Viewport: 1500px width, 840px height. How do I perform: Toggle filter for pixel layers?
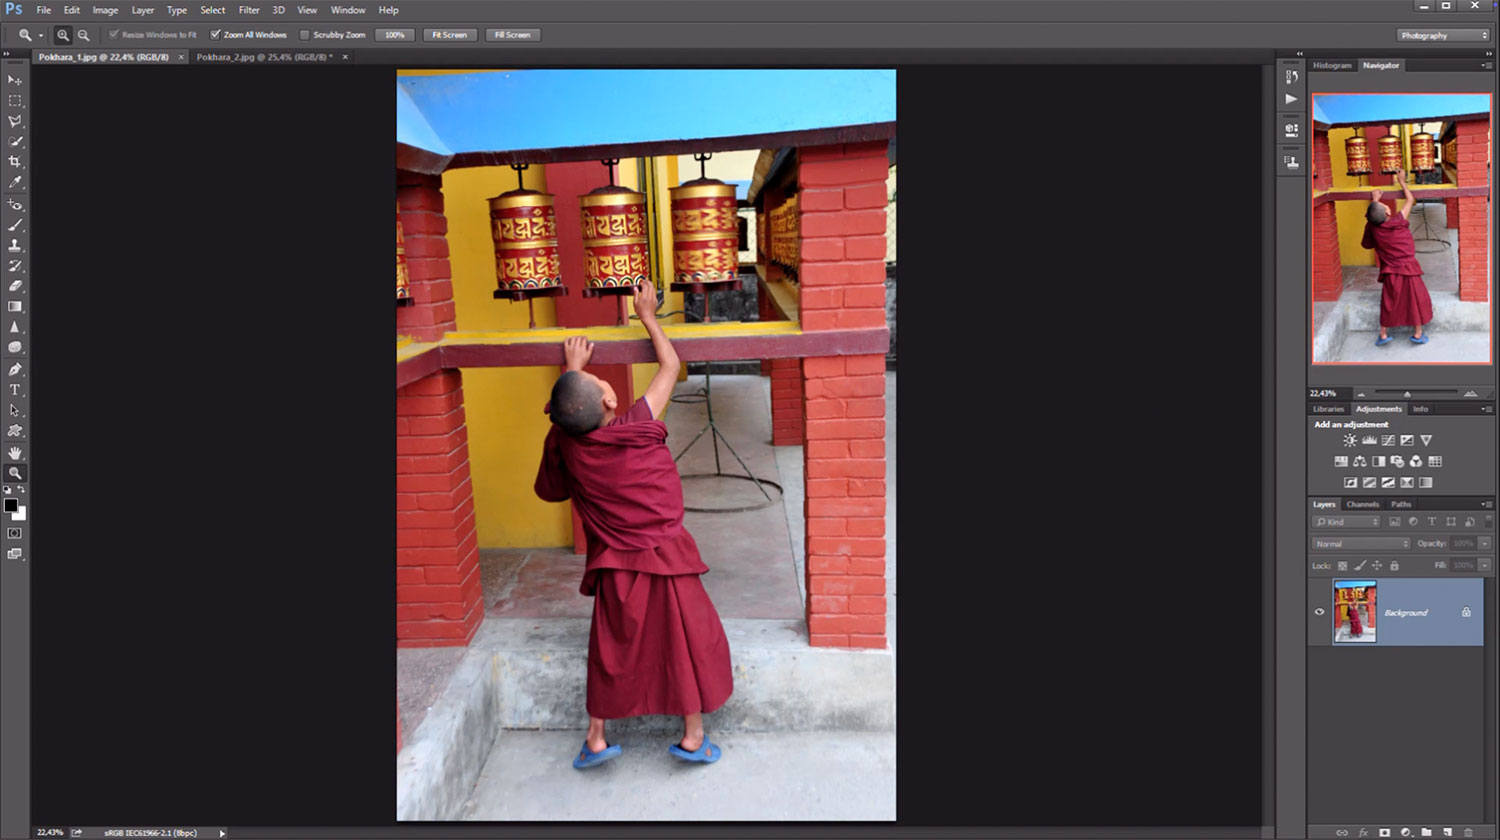coord(1394,522)
